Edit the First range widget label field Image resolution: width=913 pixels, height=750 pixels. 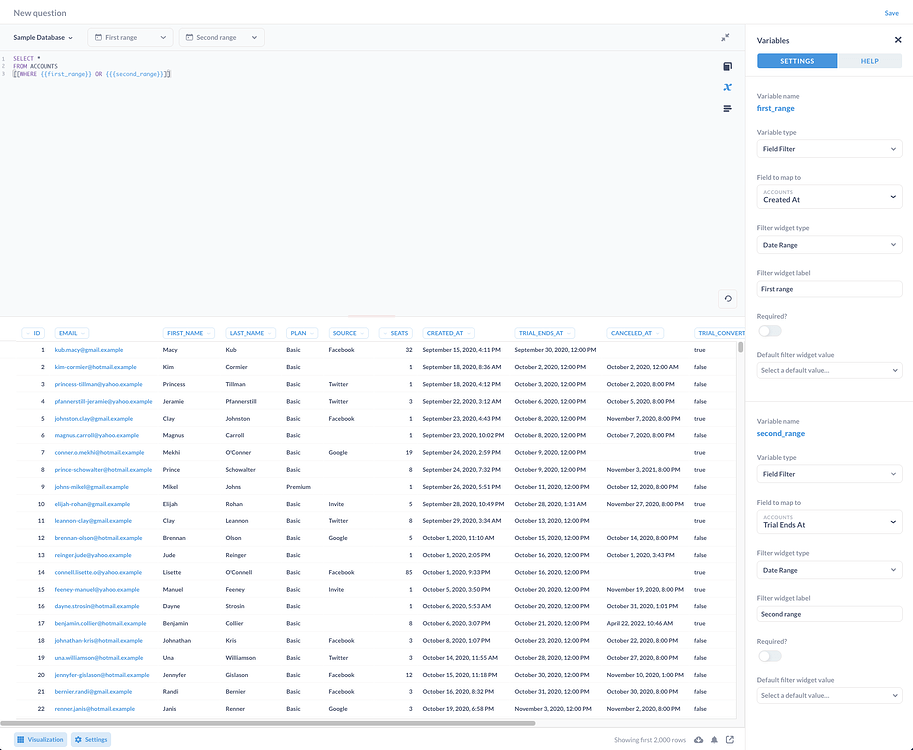pos(829,289)
